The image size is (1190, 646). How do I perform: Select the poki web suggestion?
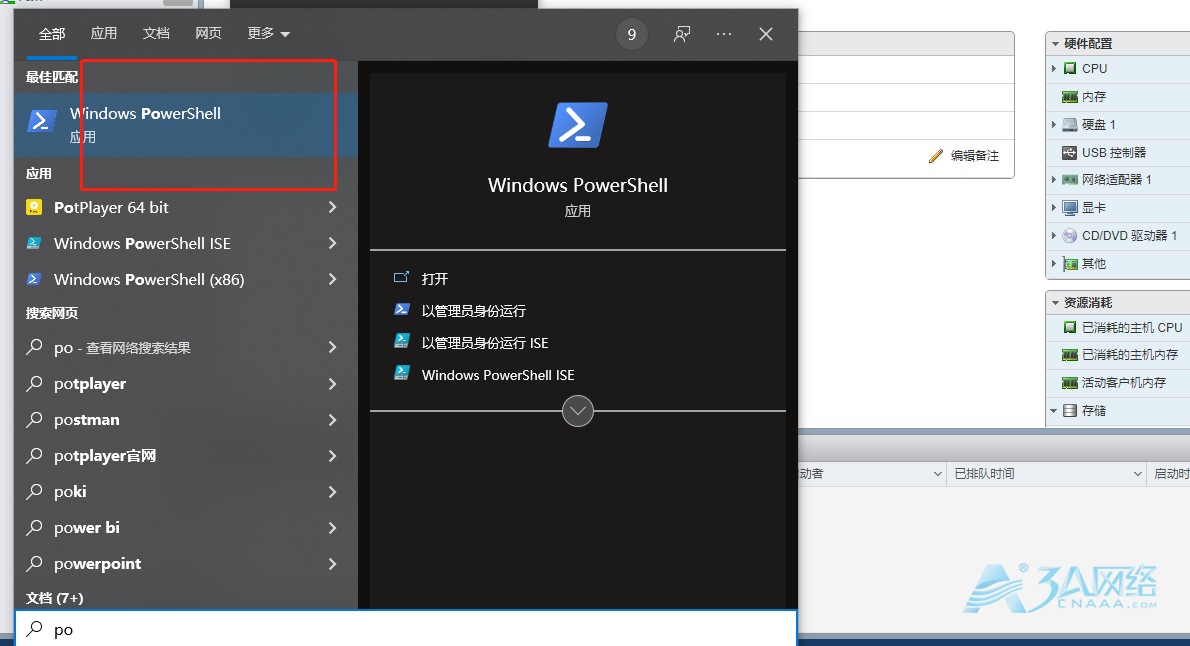[186, 491]
